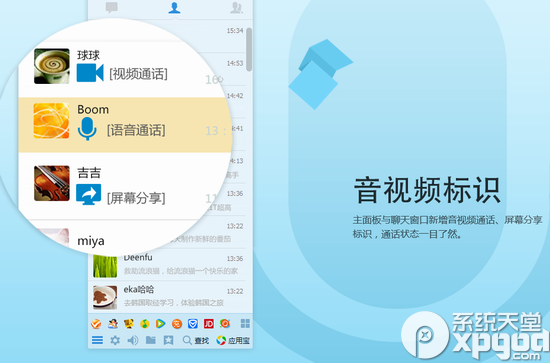Open the favorites star bookmark icon
The image size is (550, 363).
click(168, 340)
